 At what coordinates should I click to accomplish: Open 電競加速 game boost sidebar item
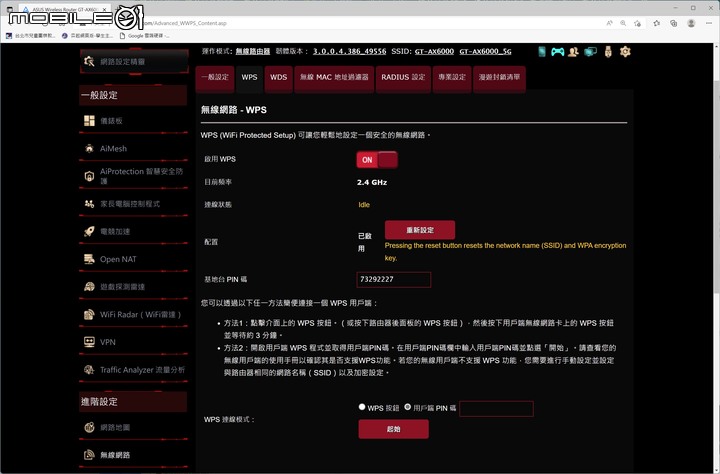[x=134, y=231]
